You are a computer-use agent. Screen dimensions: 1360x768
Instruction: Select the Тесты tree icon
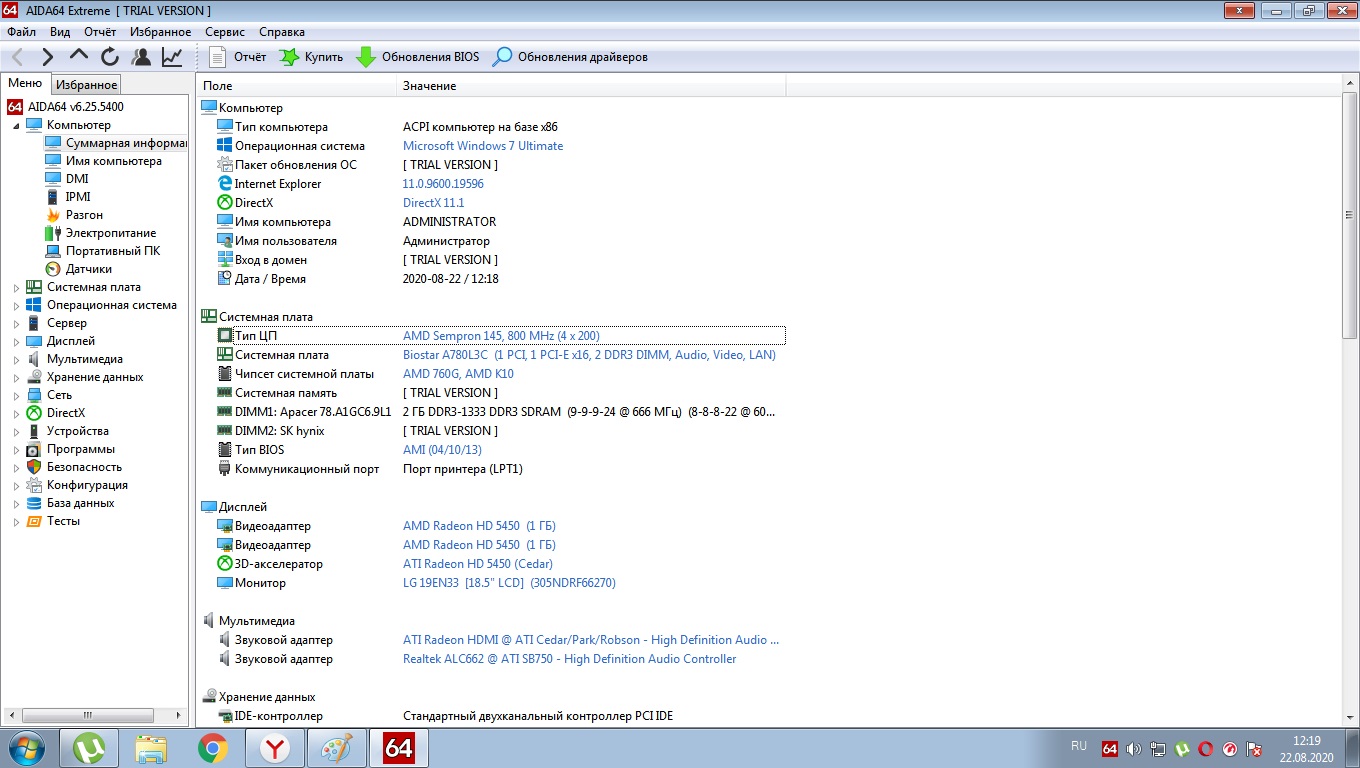pyautogui.click(x=34, y=521)
